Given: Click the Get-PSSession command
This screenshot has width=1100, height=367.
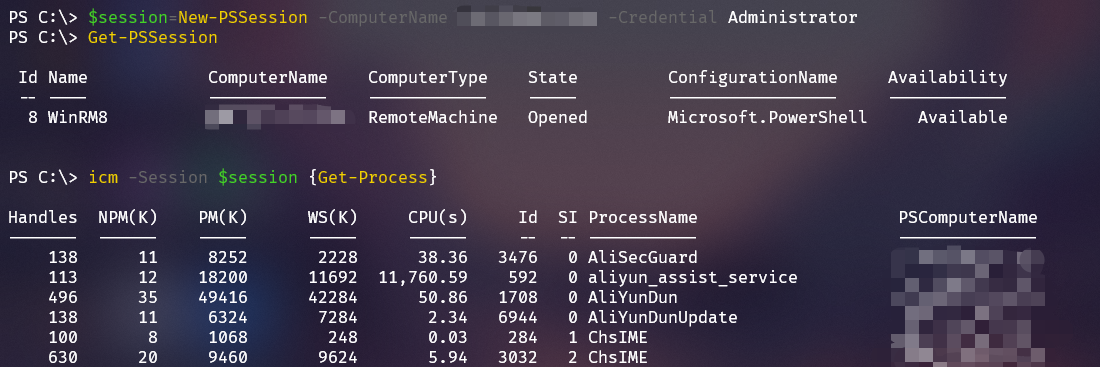Looking at the screenshot, I should (153, 37).
